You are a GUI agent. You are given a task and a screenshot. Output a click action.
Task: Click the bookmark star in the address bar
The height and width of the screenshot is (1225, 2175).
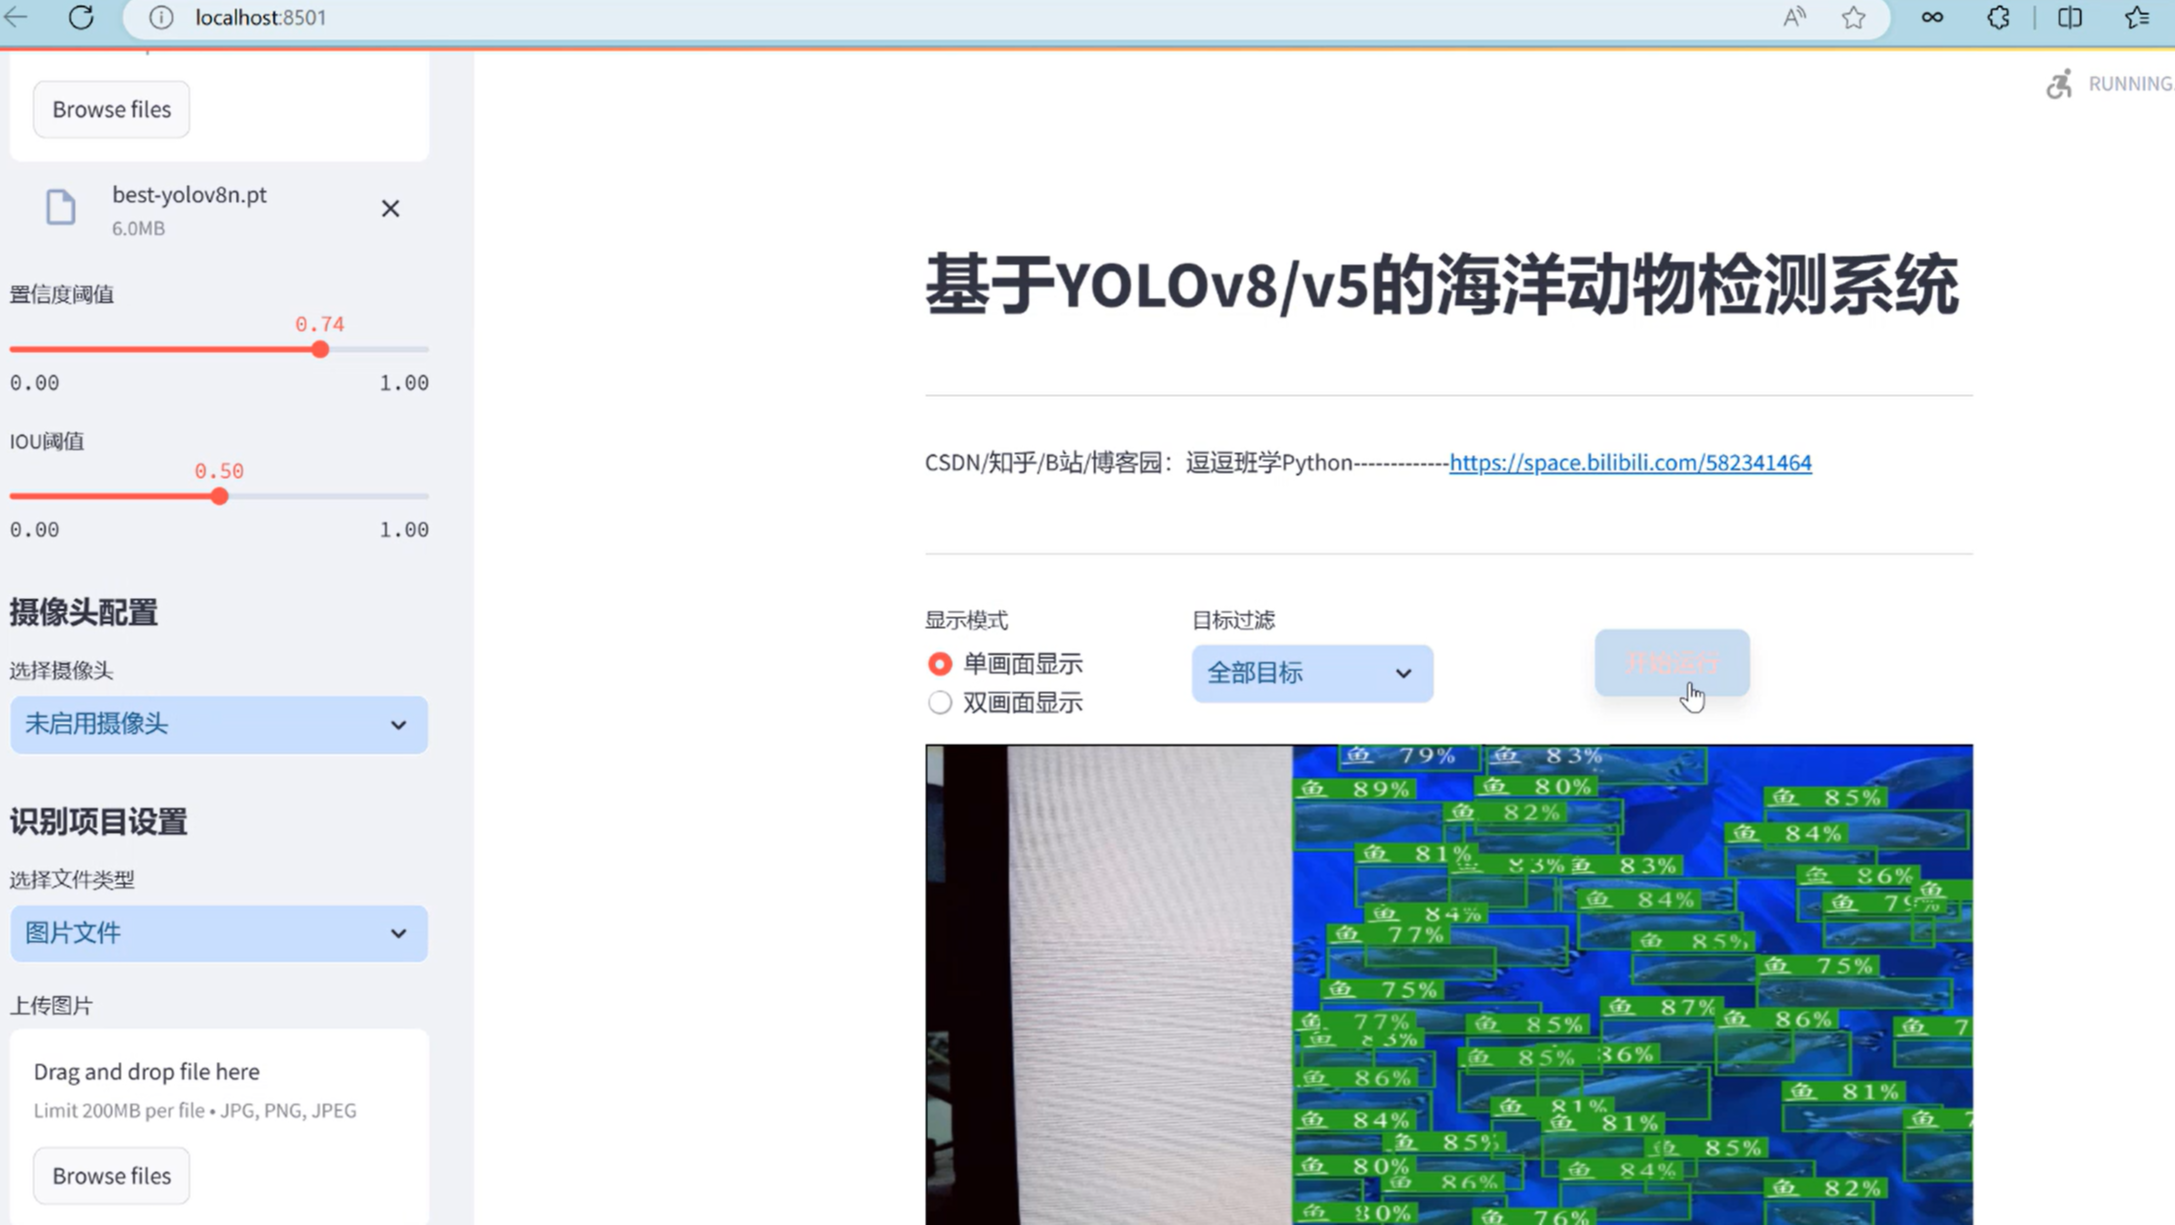point(1855,17)
